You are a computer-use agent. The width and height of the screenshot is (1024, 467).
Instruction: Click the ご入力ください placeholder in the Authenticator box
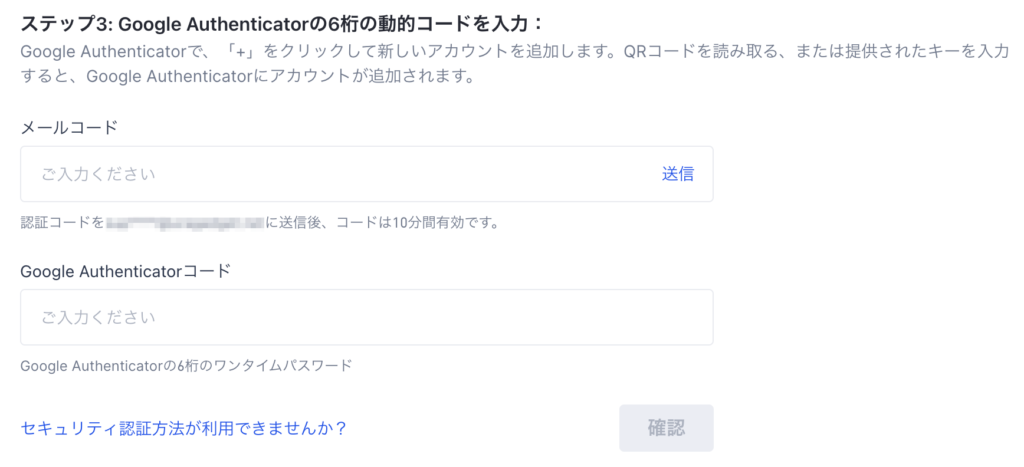99,317
